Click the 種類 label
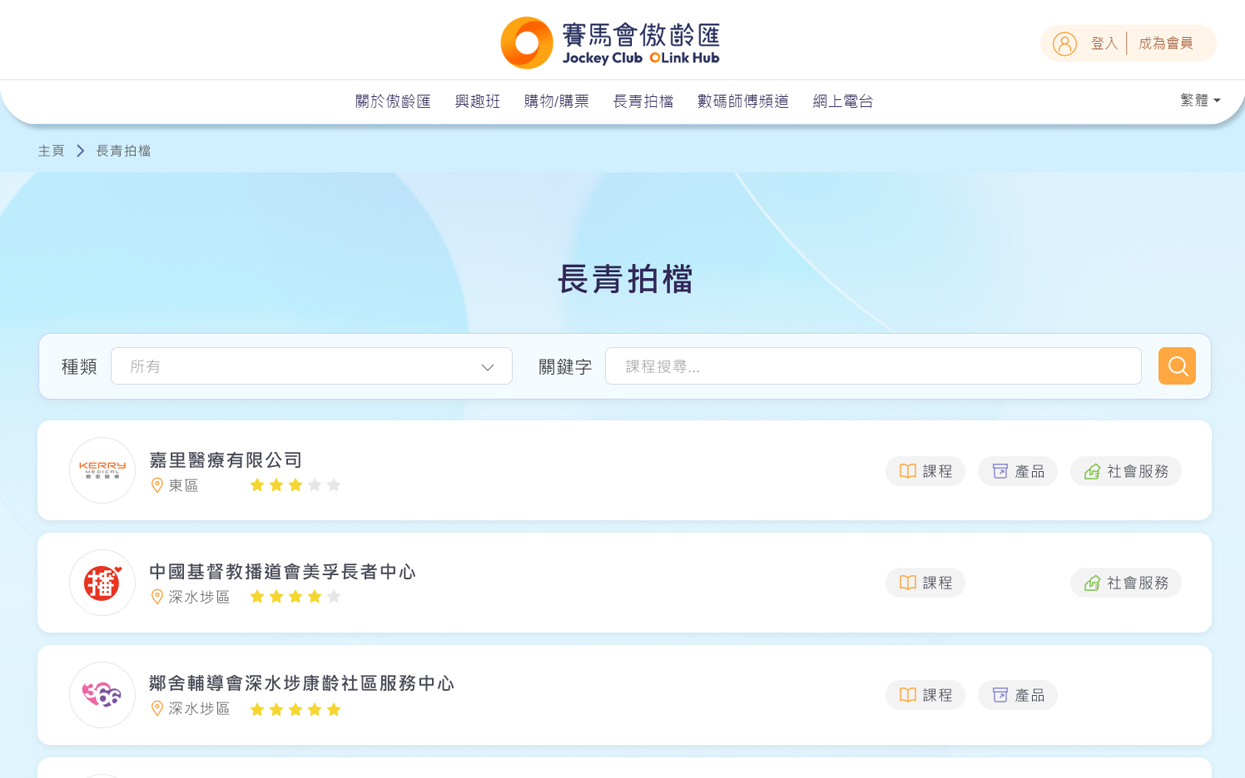Image resolution: width=1245 pixels, height=778 pixels. (79, 367)
